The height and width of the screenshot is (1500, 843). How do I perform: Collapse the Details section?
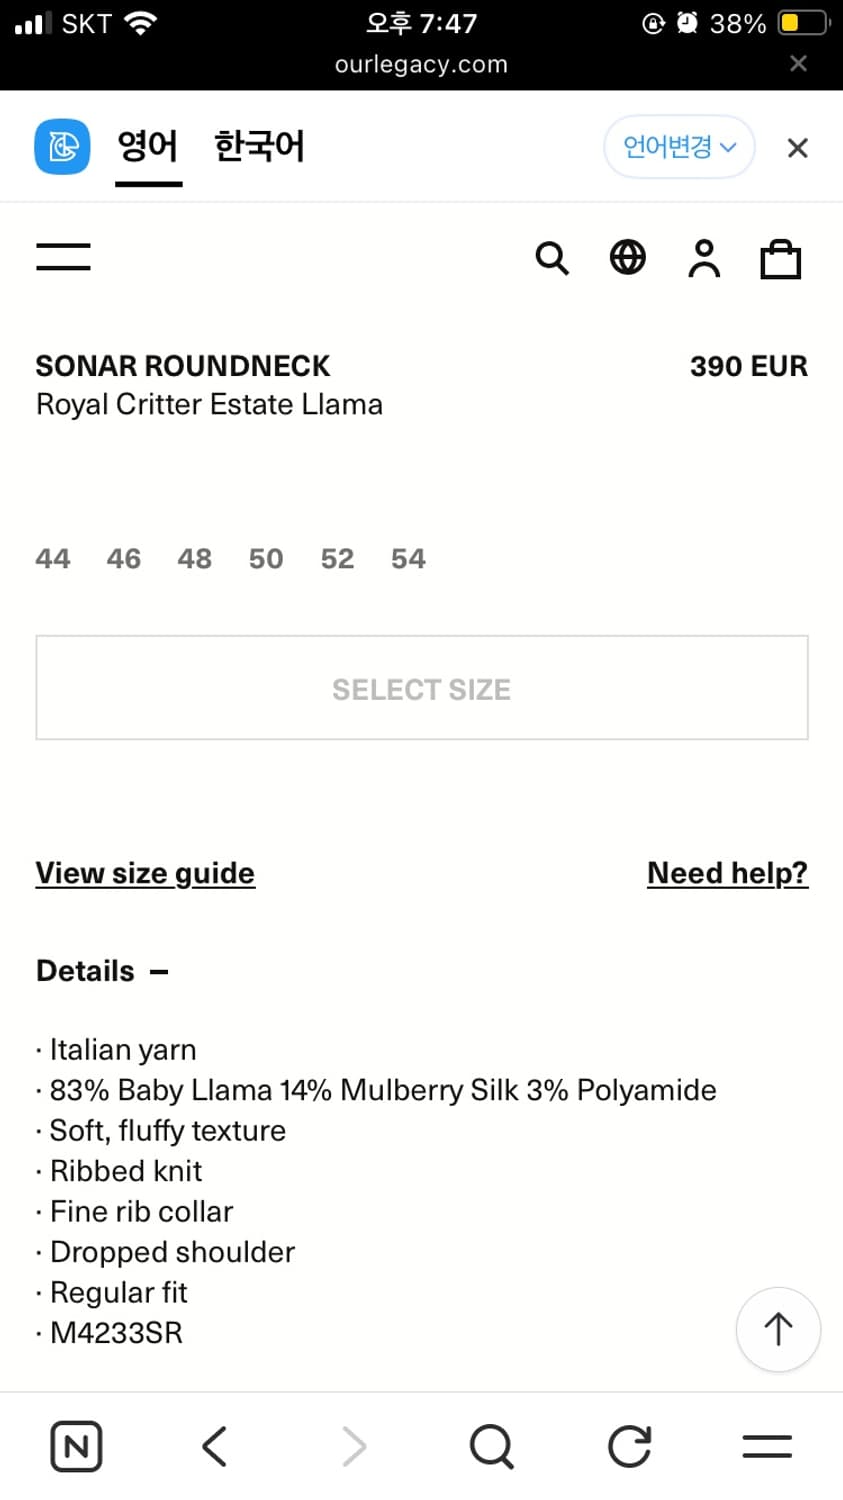point(159,971)
